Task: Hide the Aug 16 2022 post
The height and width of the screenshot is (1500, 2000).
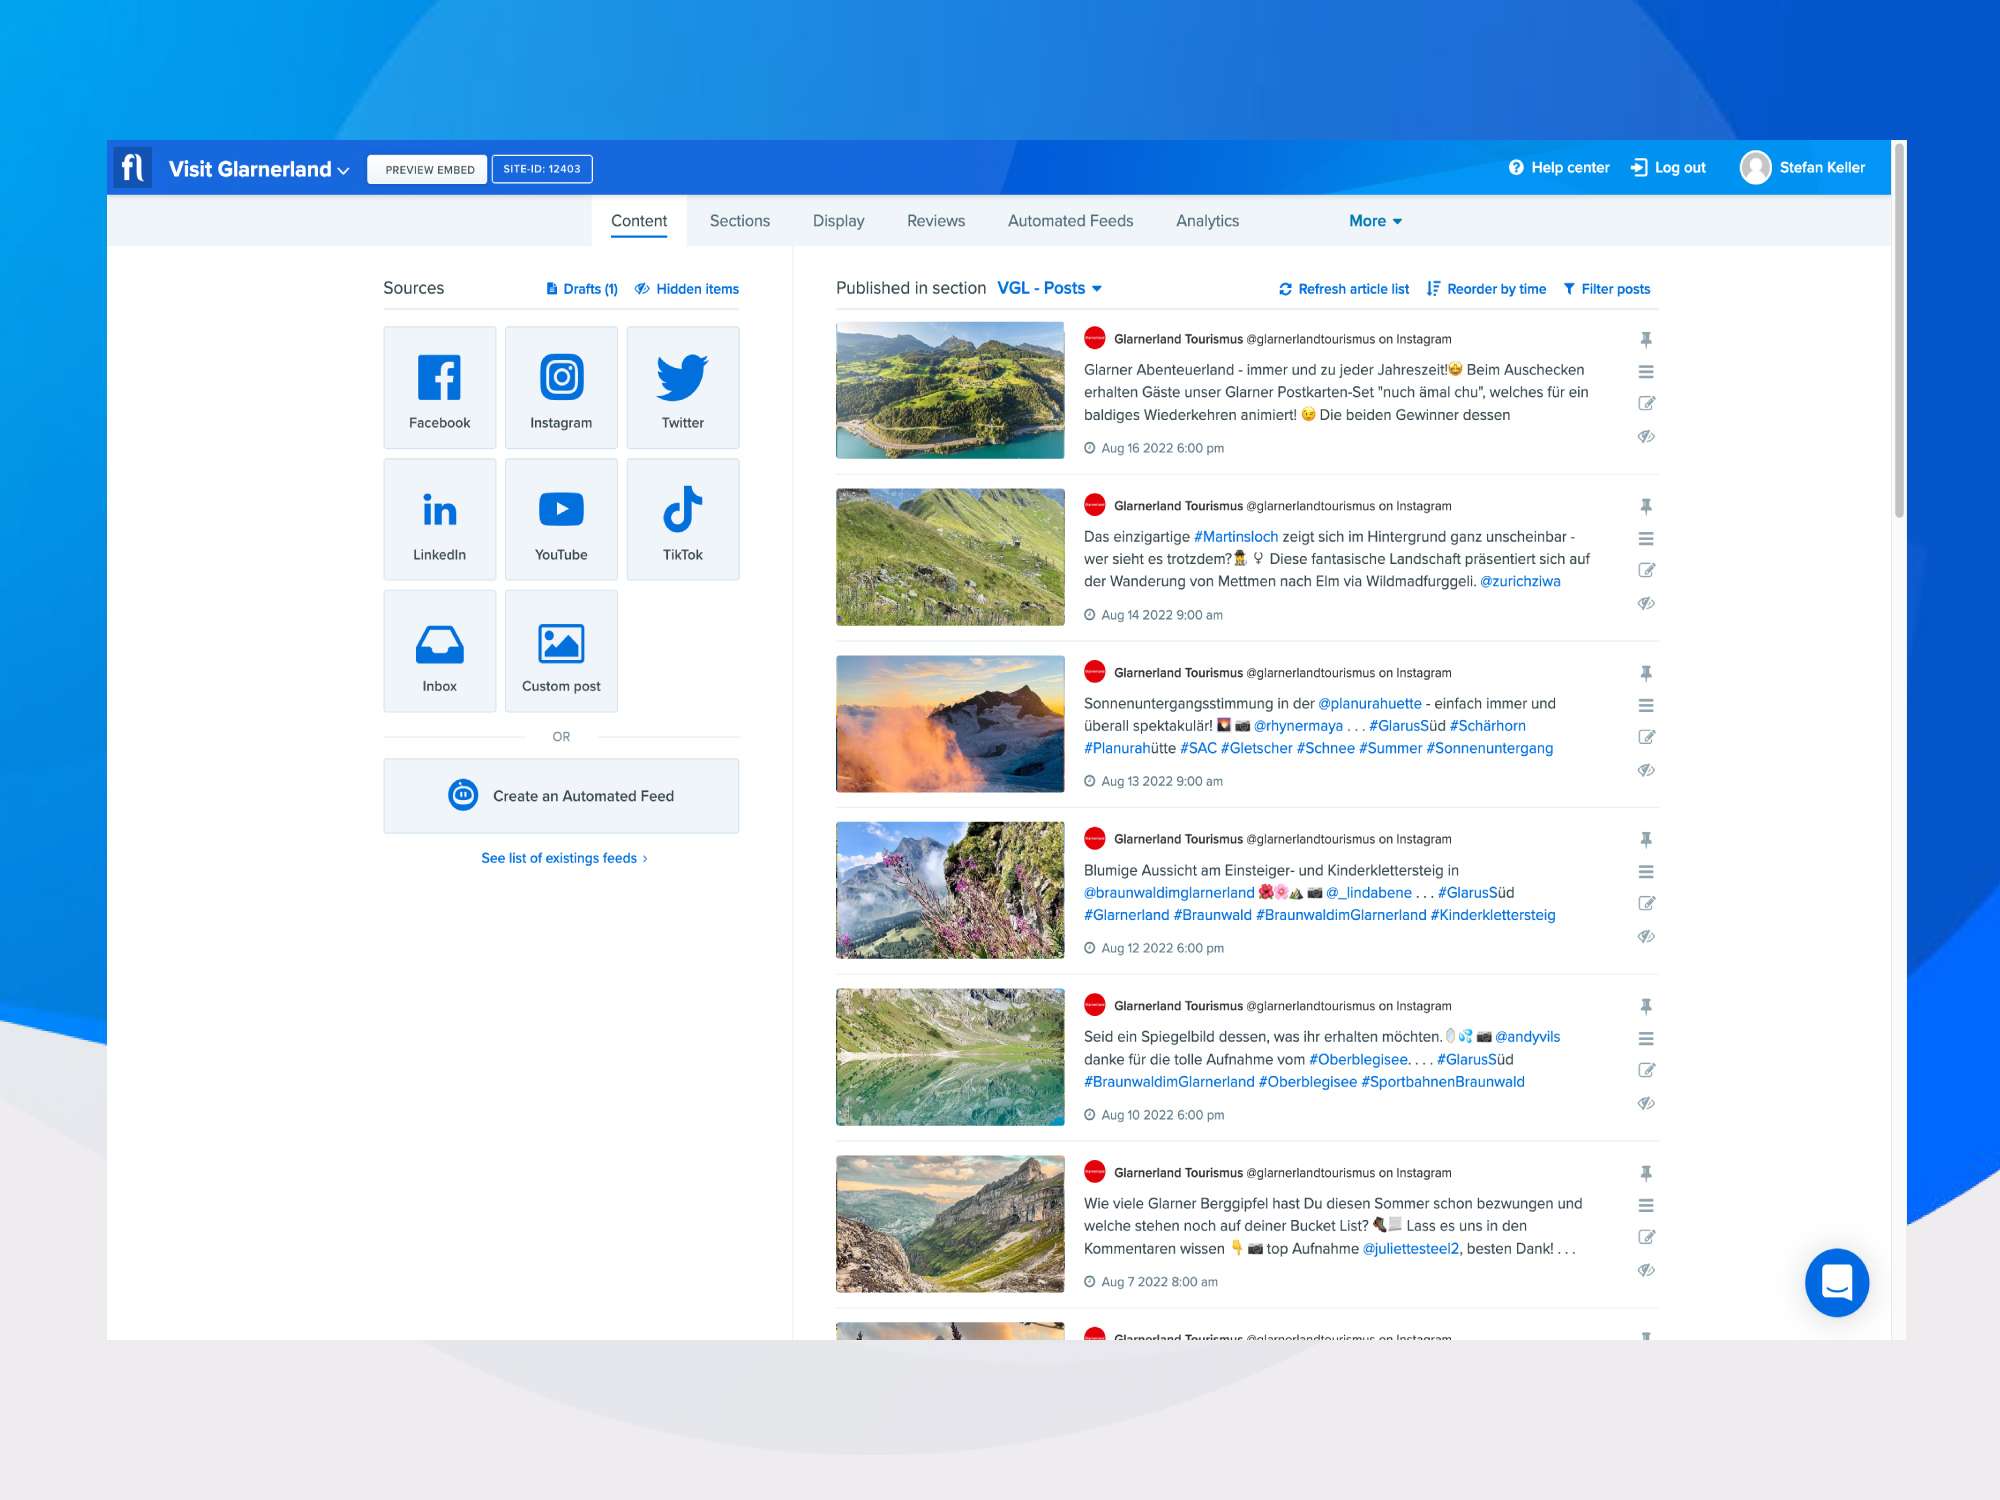Action: pyautogui.click(x=1646, y=436)
